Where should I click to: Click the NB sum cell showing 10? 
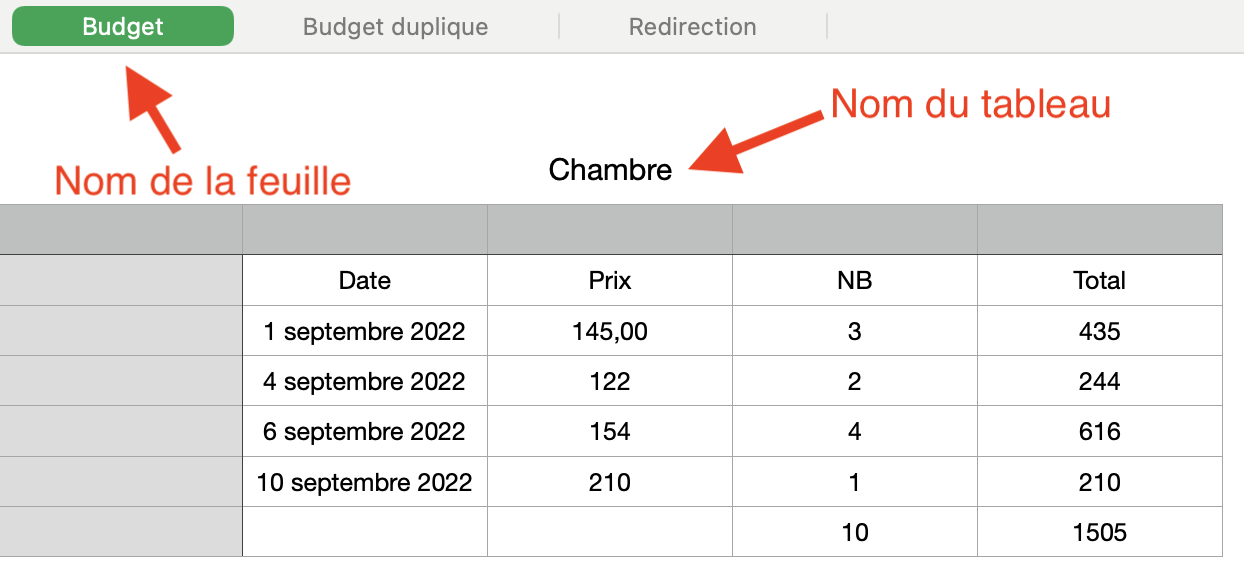point(855,532)
